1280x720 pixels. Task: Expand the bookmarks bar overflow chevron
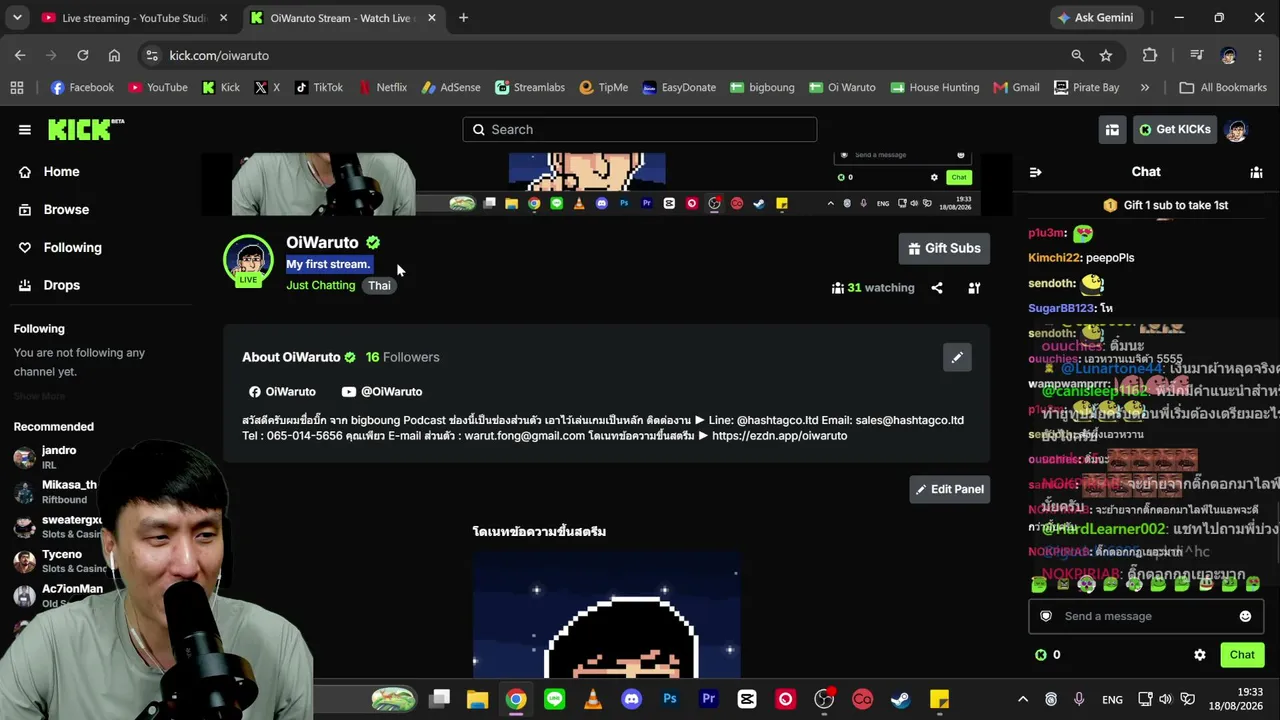coord(1145,87)
